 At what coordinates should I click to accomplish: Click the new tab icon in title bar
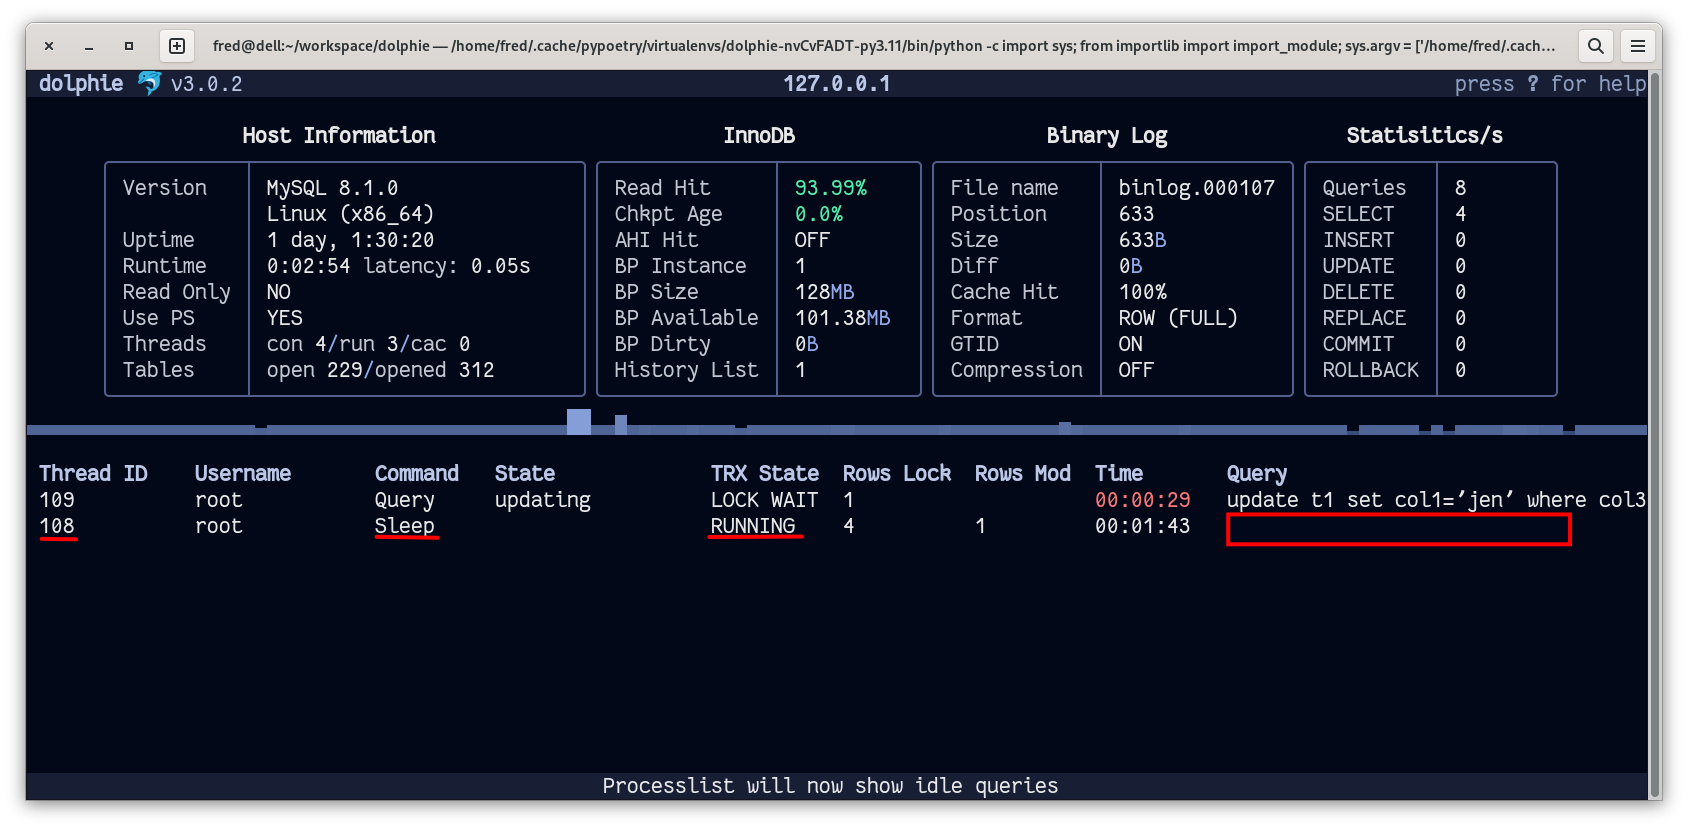(x=177, y=46)
